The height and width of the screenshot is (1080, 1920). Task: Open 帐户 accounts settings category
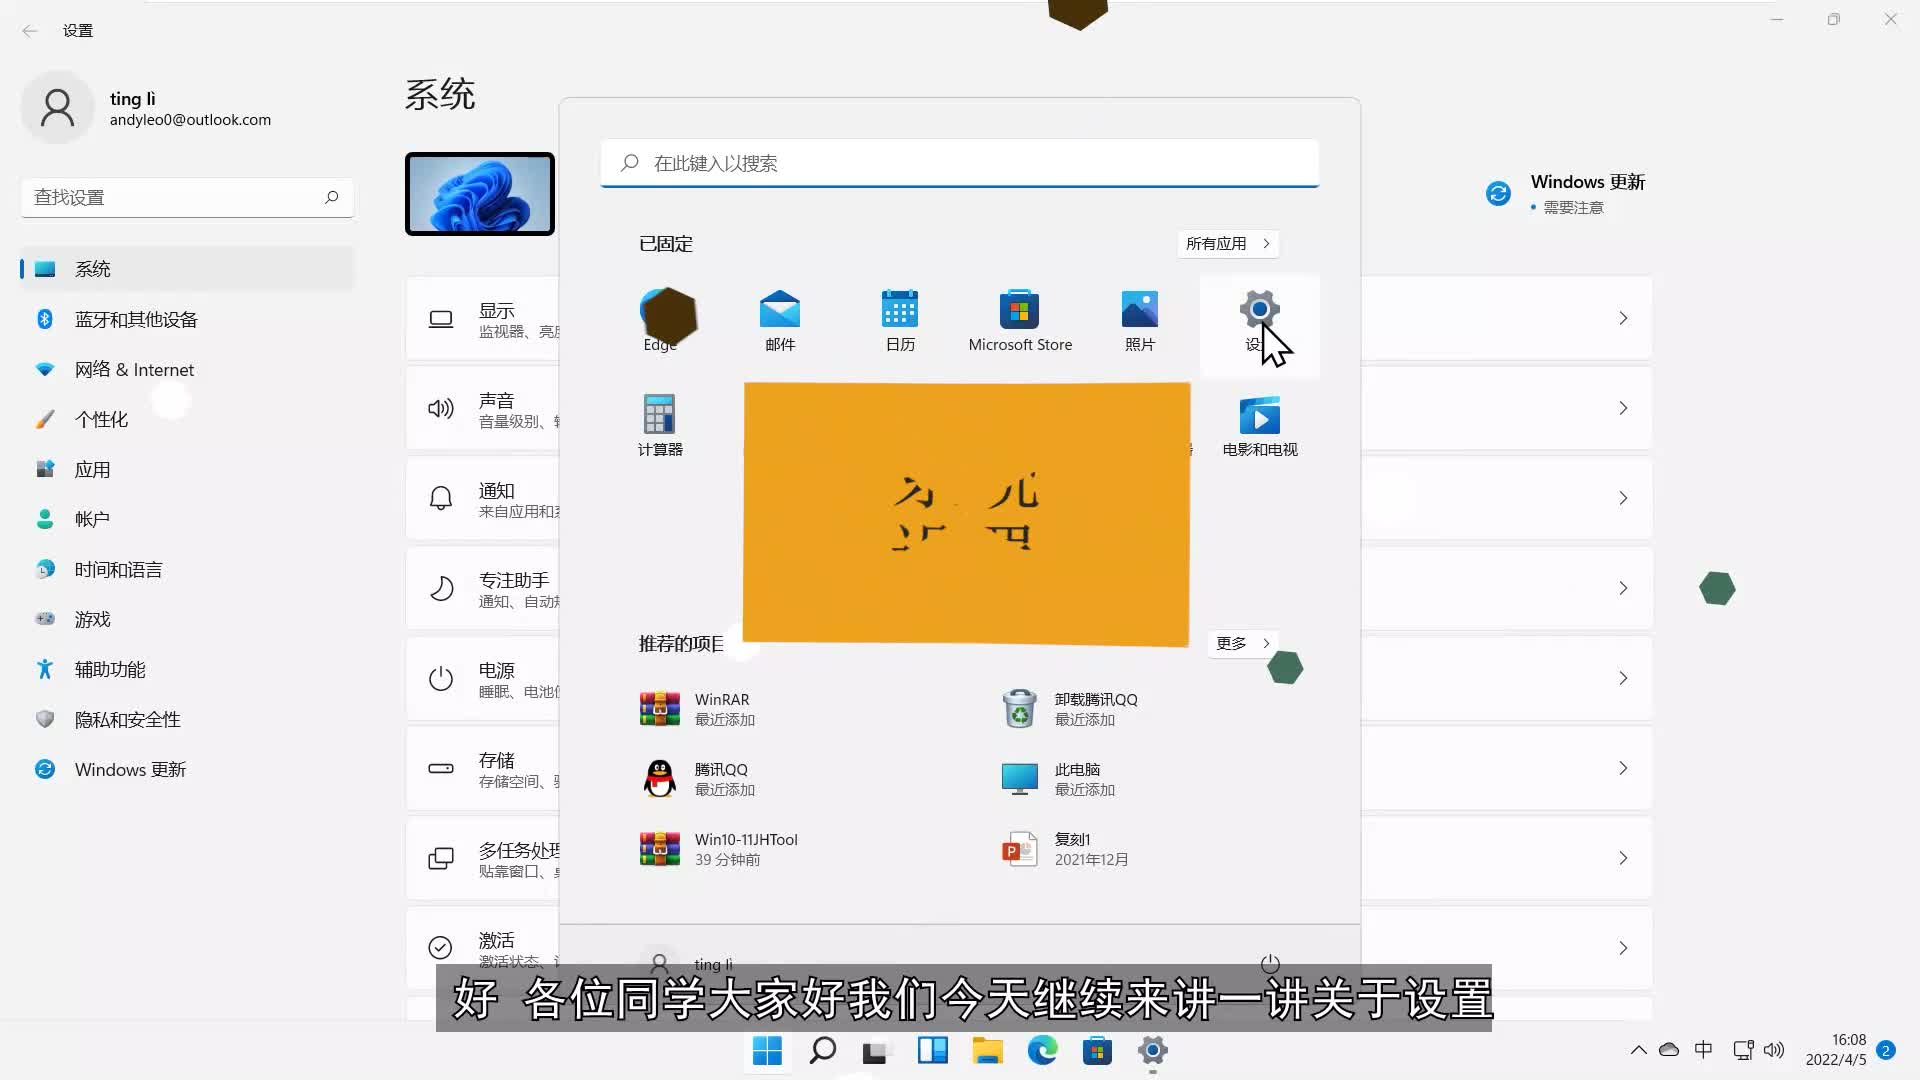coord(187,519)
